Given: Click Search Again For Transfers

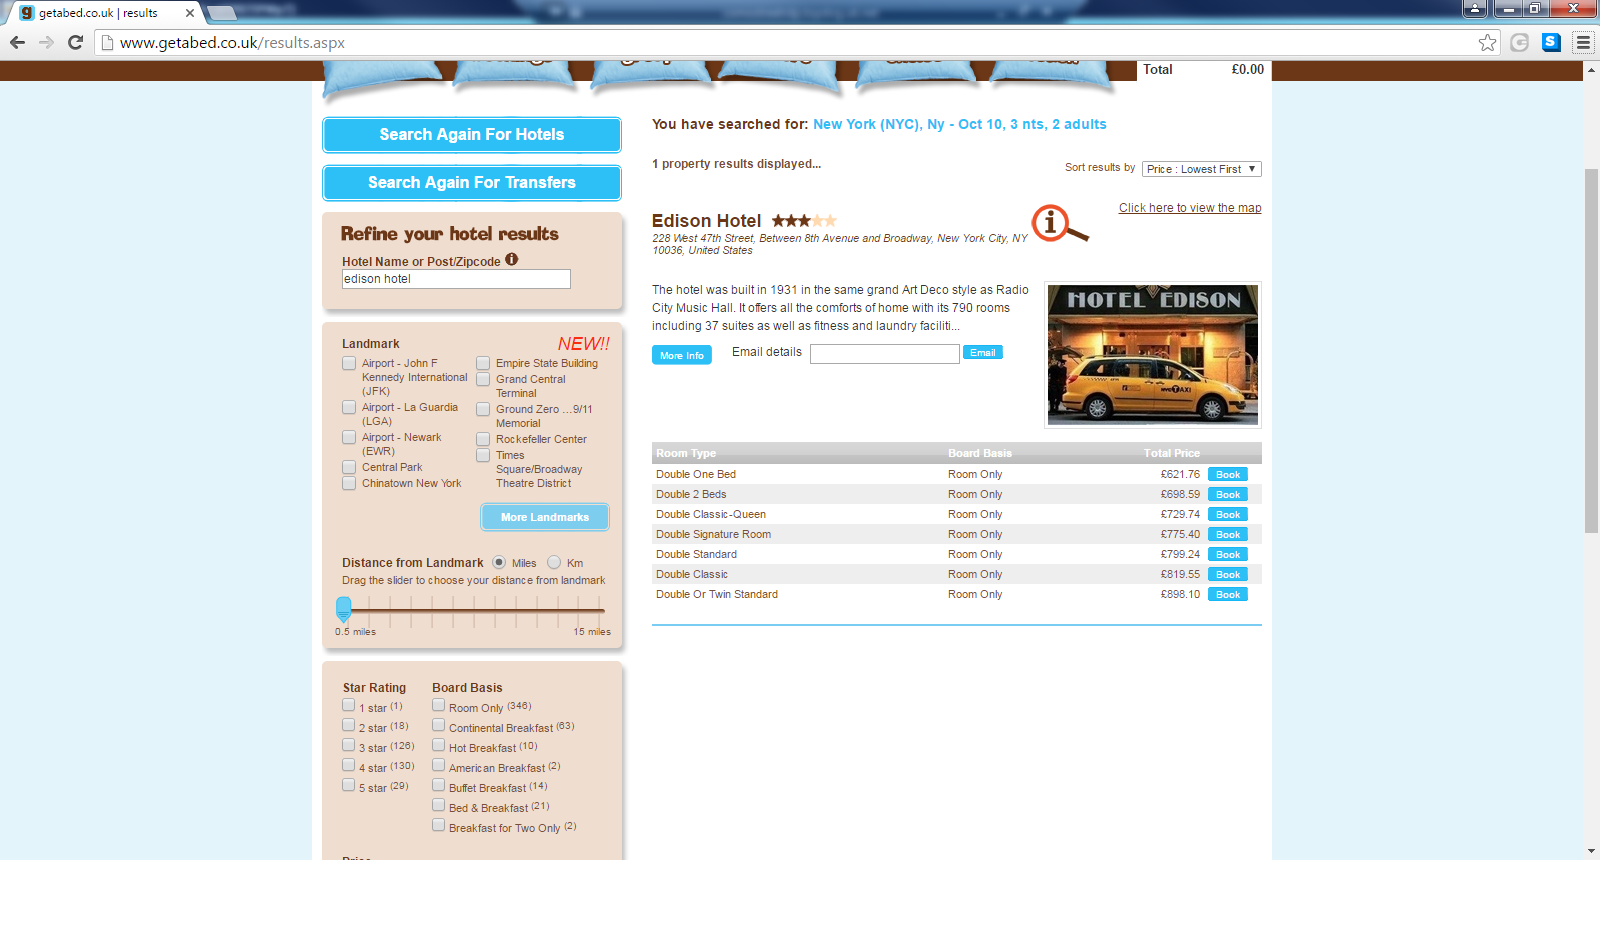Looking at the screenshot, I should (x=472, y=183).
